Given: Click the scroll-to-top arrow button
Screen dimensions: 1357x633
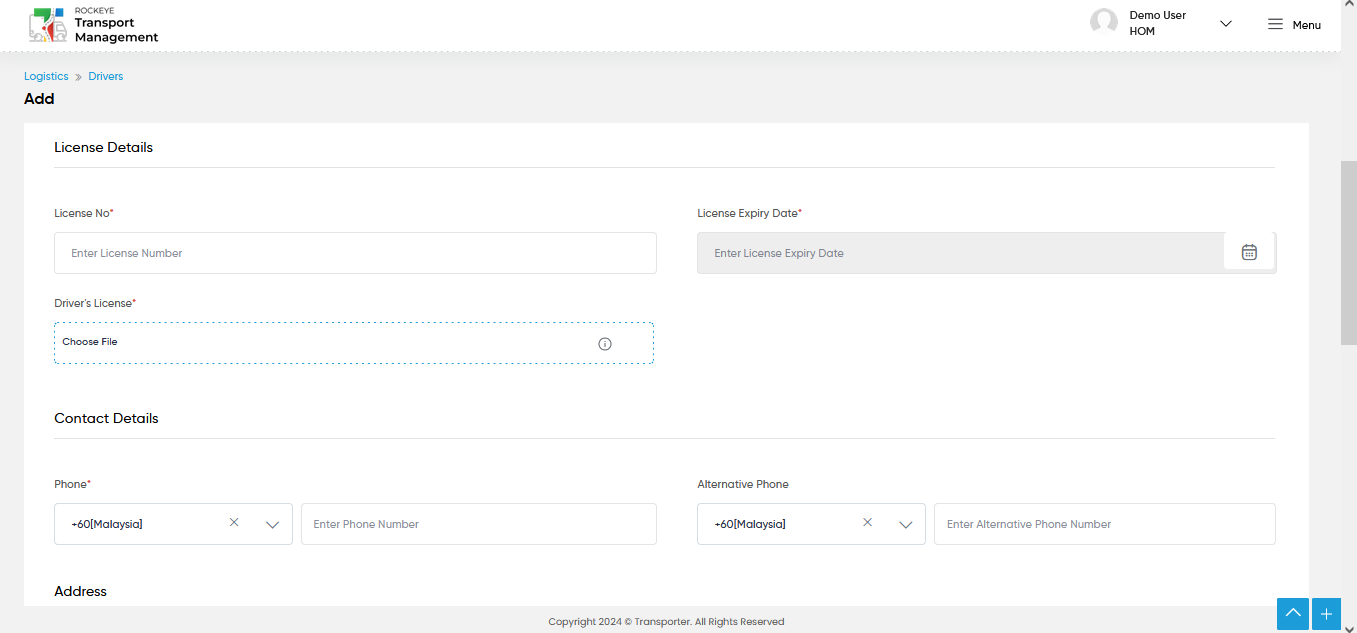Looking at the screenshot, I should pos(1293,613).
